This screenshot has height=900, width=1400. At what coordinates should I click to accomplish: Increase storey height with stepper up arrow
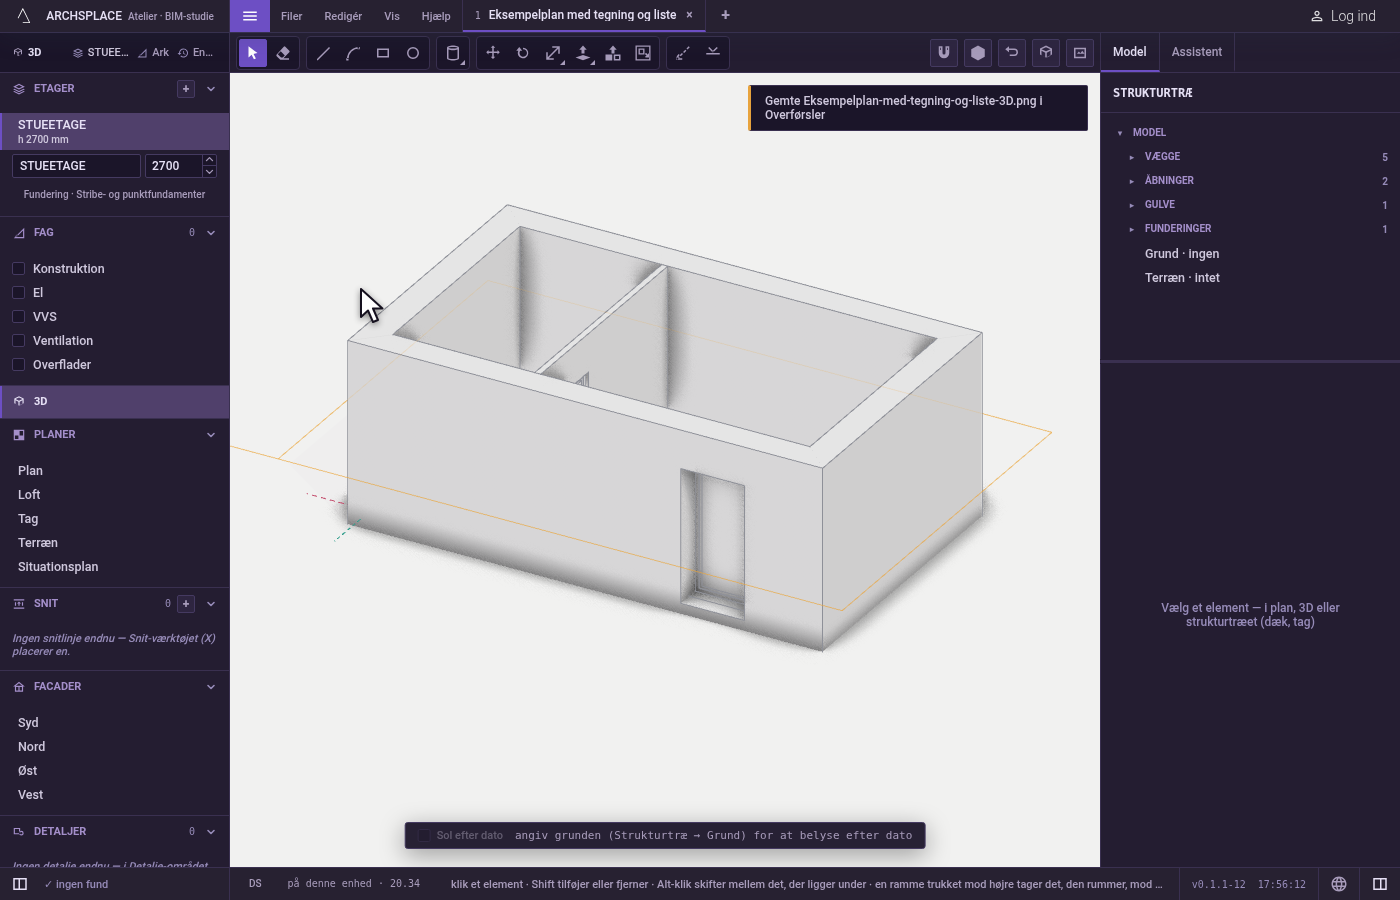pyautogui.click(x=209, y=160)
